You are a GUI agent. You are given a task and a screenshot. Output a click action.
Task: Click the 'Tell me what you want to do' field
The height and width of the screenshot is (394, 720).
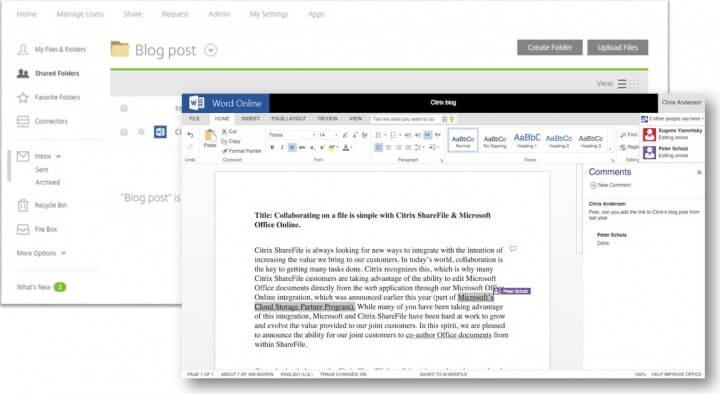404,119
